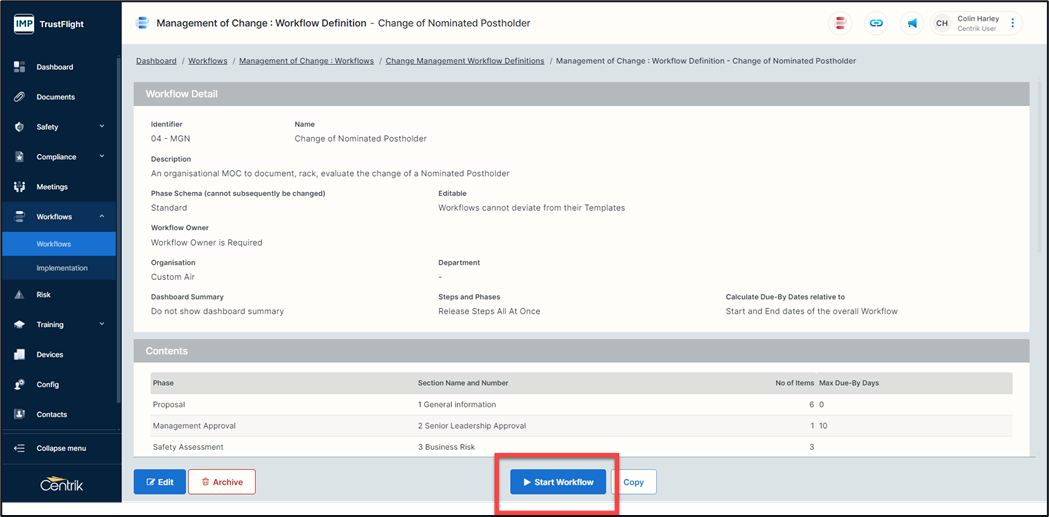
Task: Click the Config gear icon in sidebar
Action: tap(19, 385)
